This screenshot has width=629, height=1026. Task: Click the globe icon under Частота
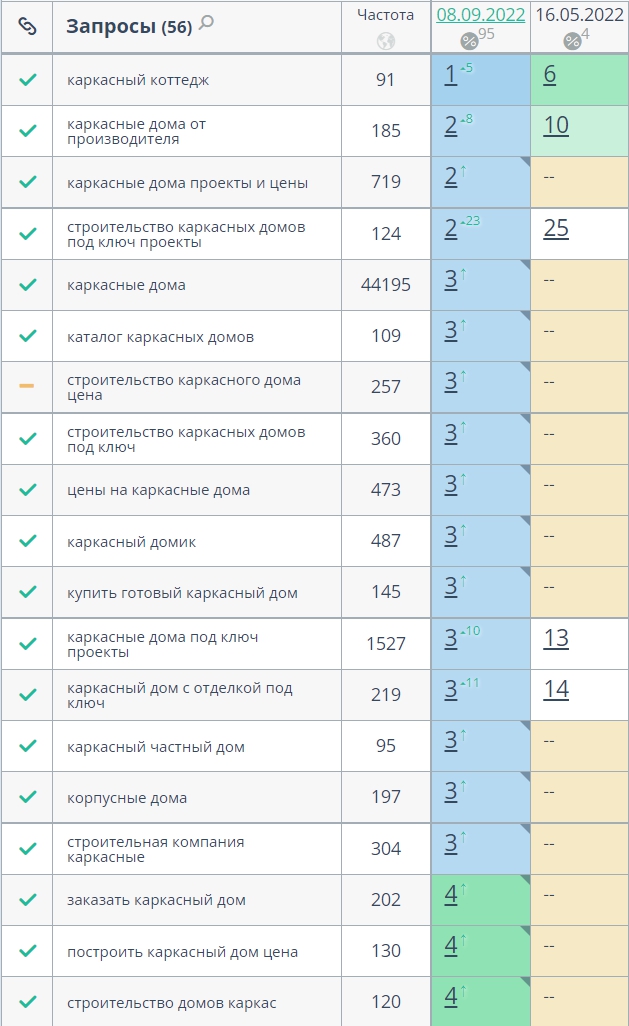point(386,41)
